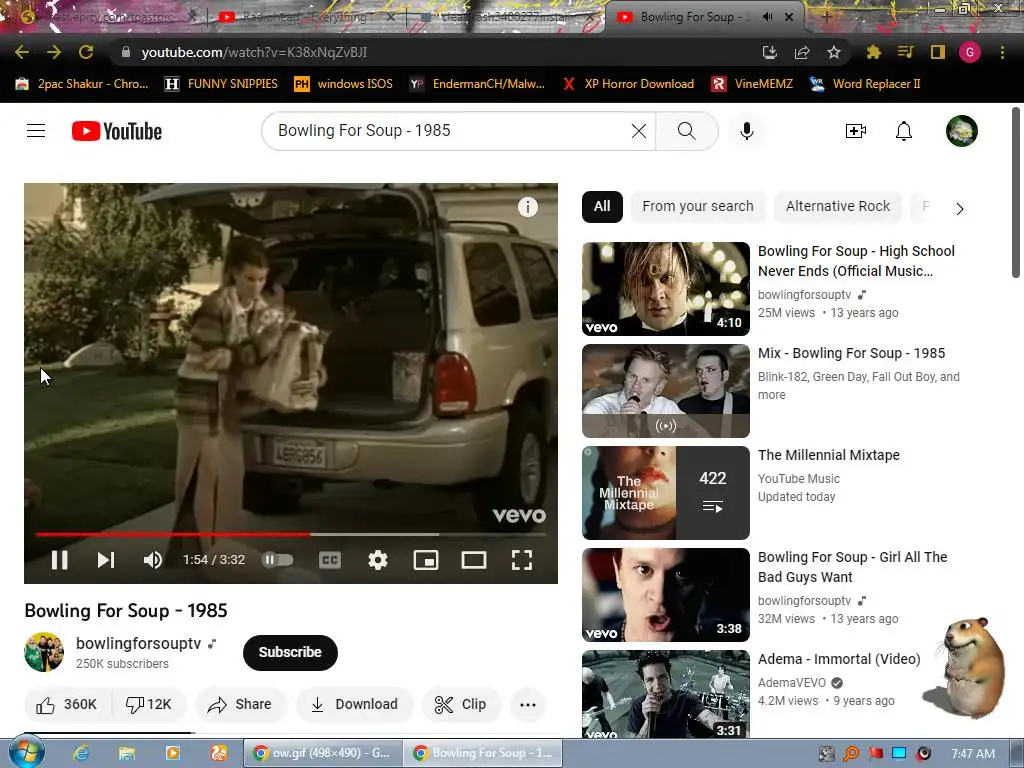
Task: Download the video
Action: (355, 705)
